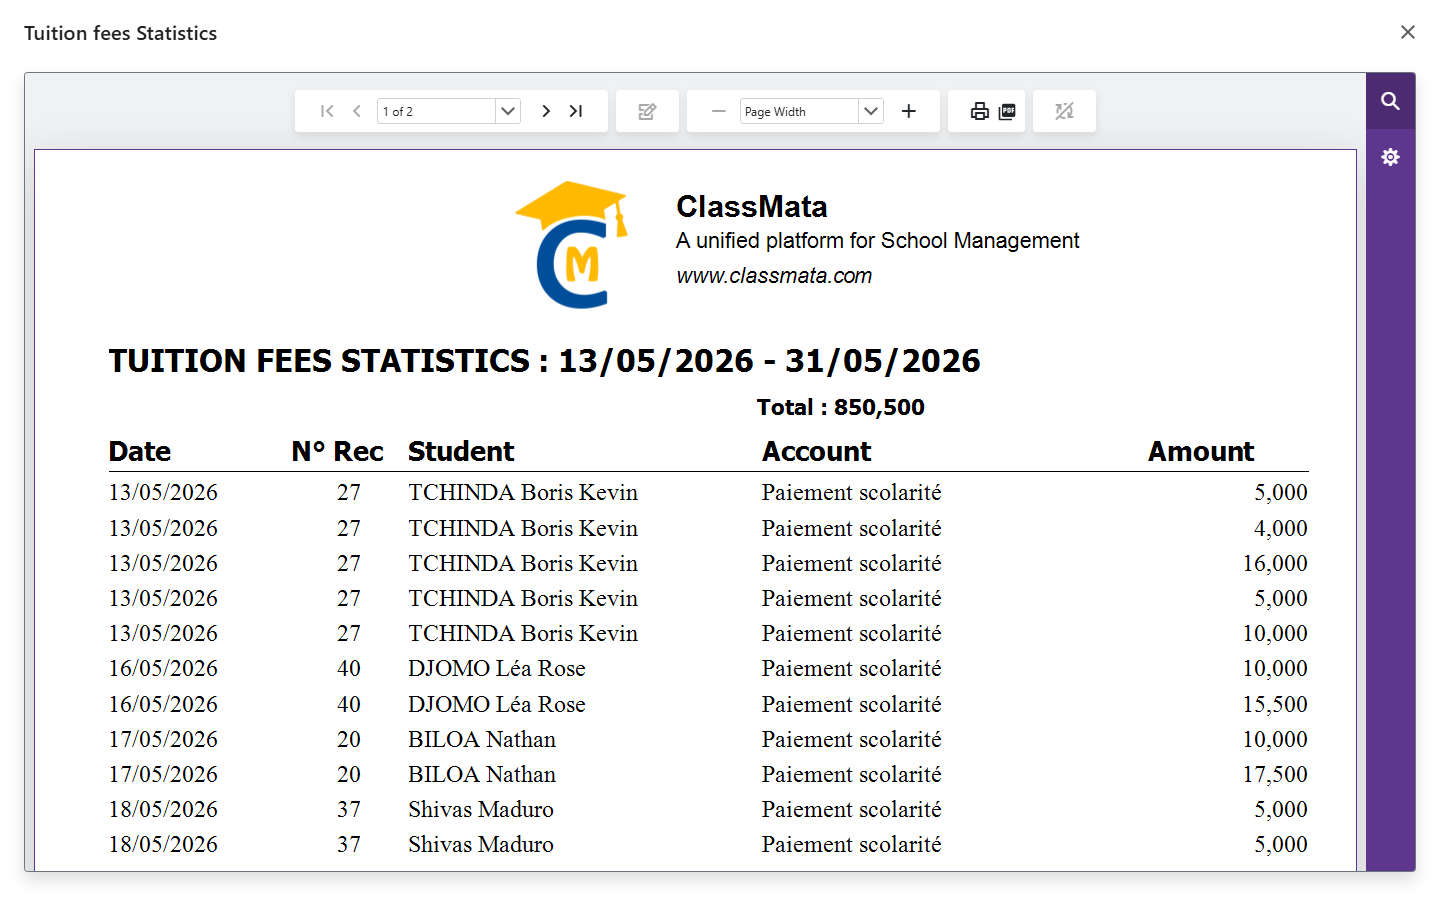Open the page number dropdown arrow
This screenshot has width=1440, height=900.
[x=508, y=111]
